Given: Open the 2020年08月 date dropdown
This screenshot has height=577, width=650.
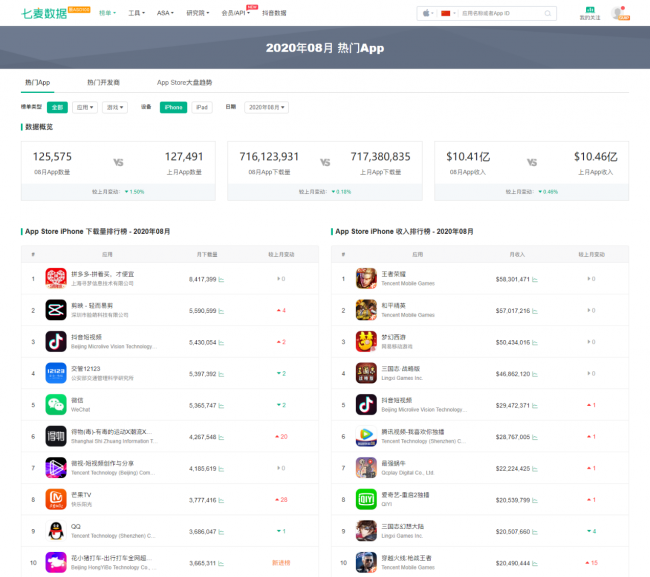Looking at the screenshot, I should pyautogui.click(x=267, y=107).
